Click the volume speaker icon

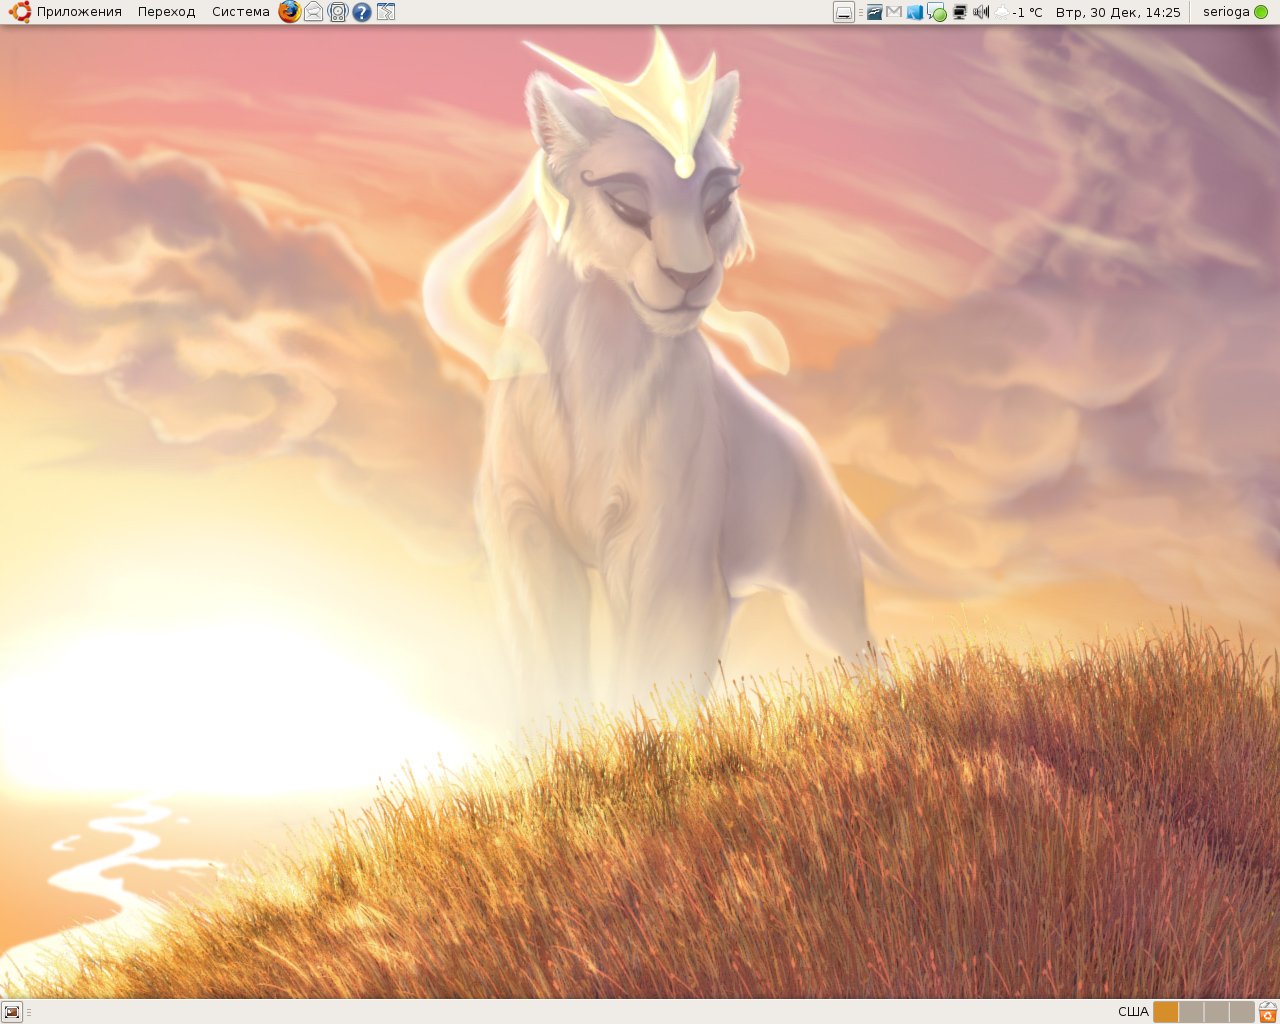981,12
